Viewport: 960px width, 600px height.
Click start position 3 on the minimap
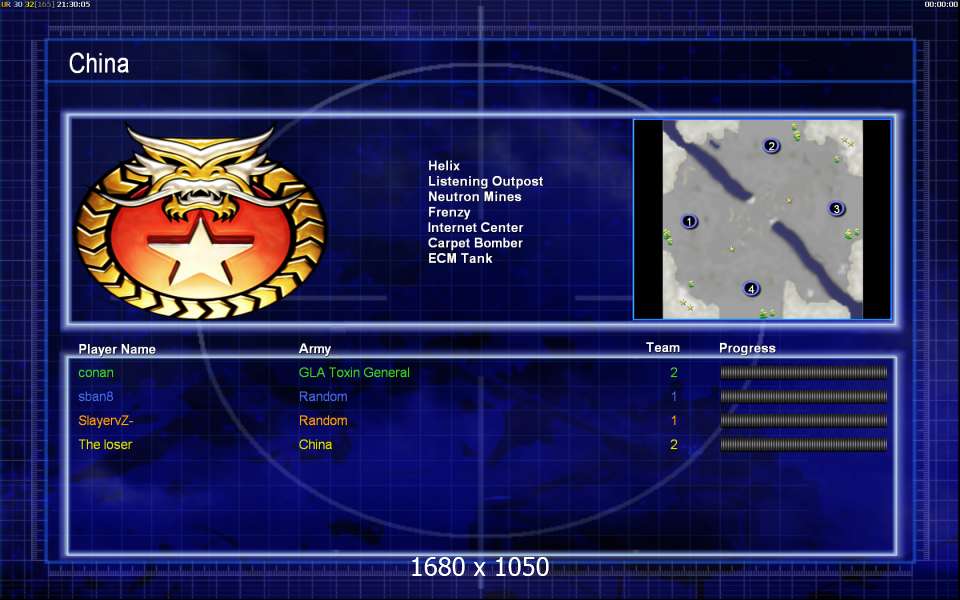(836, 209)
